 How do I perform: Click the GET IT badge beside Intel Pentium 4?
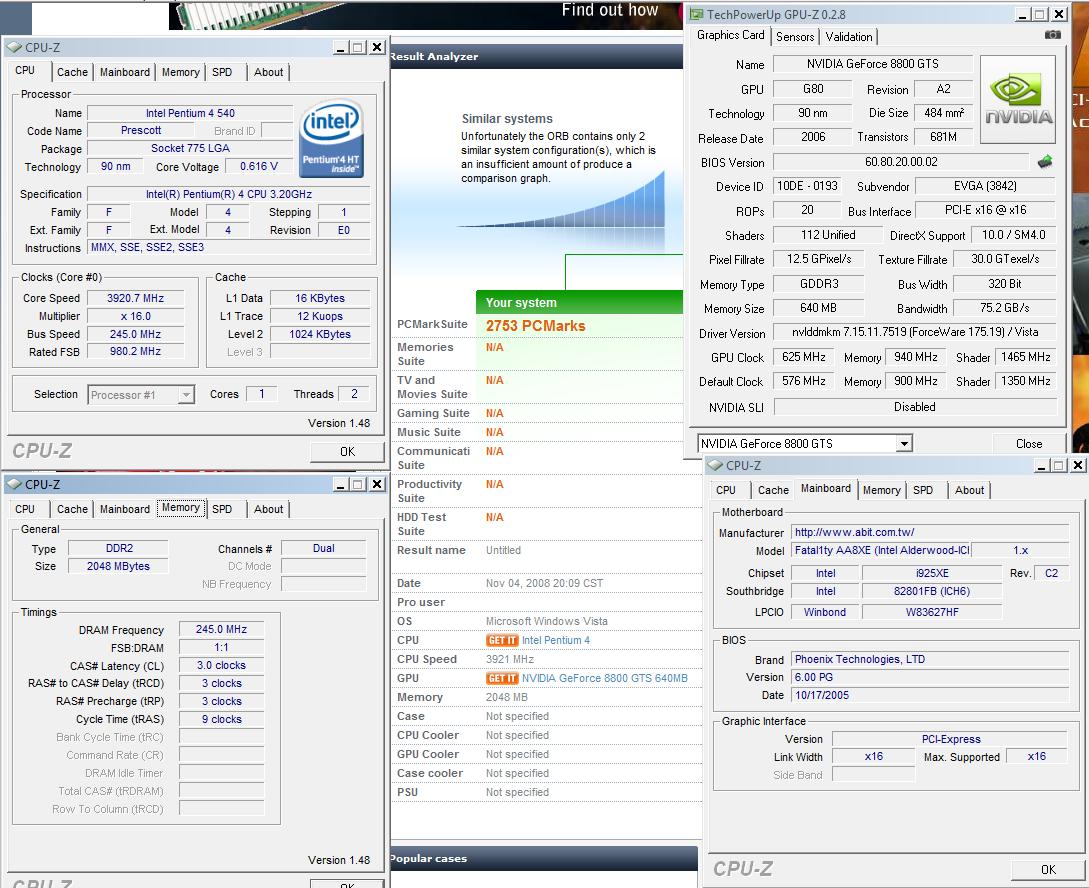click(501, 640)
